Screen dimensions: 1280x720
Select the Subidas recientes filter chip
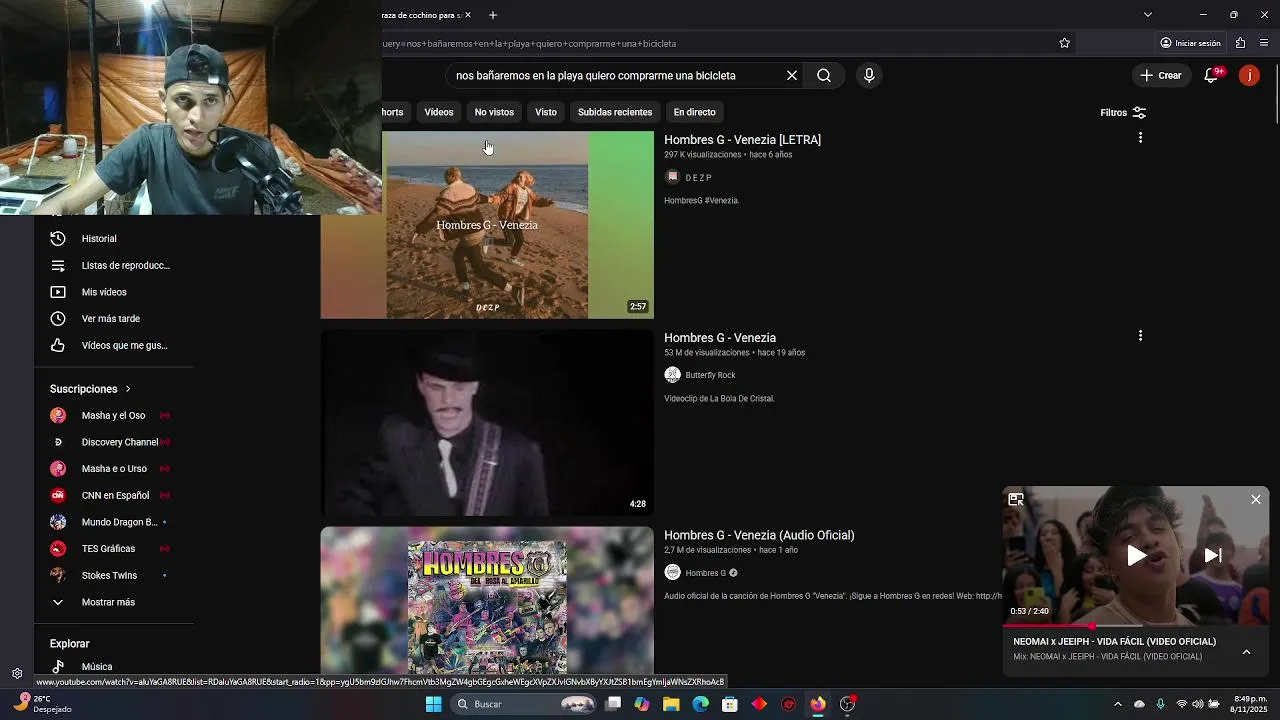point(615,112)
